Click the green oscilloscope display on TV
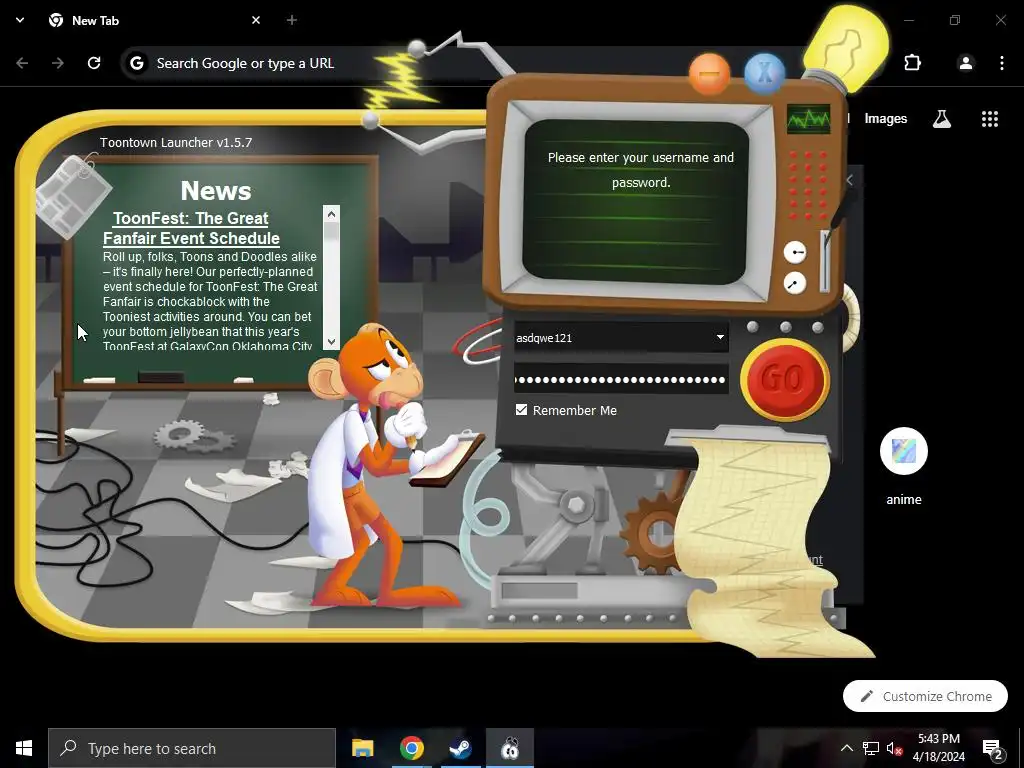 808,119
